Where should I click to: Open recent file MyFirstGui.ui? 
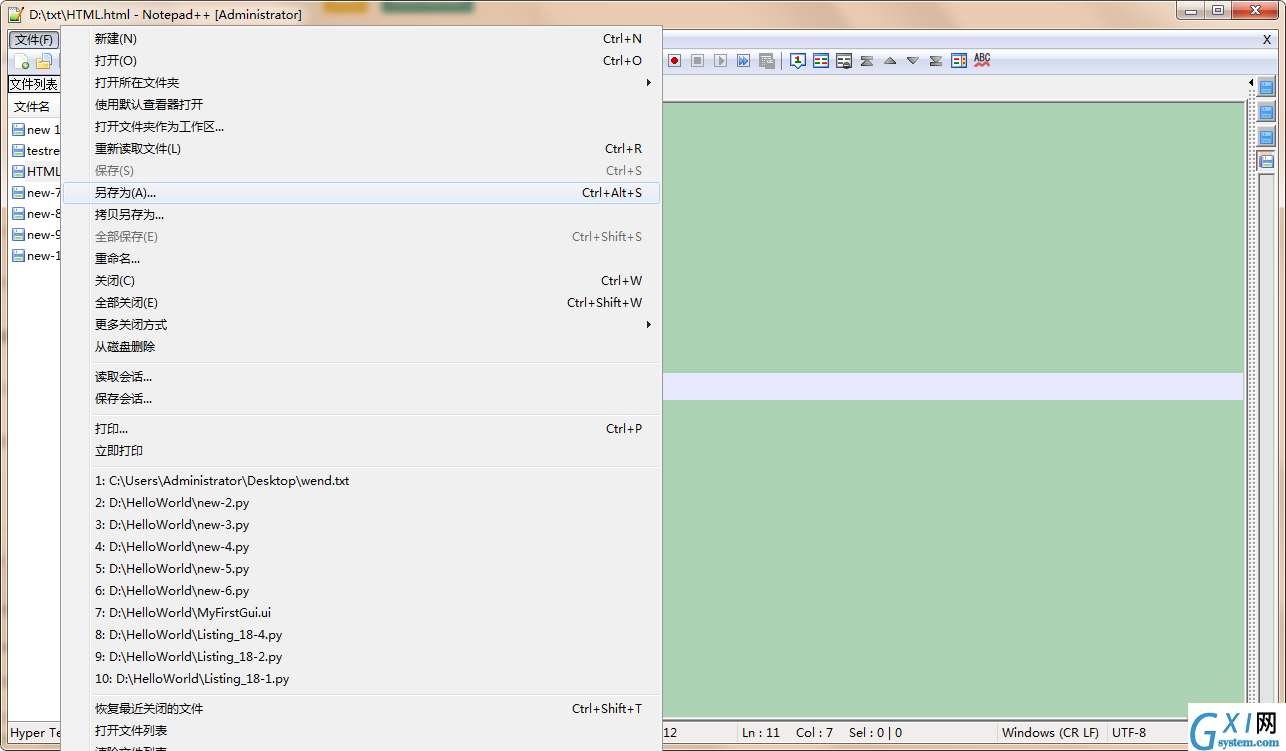(361, 613)
